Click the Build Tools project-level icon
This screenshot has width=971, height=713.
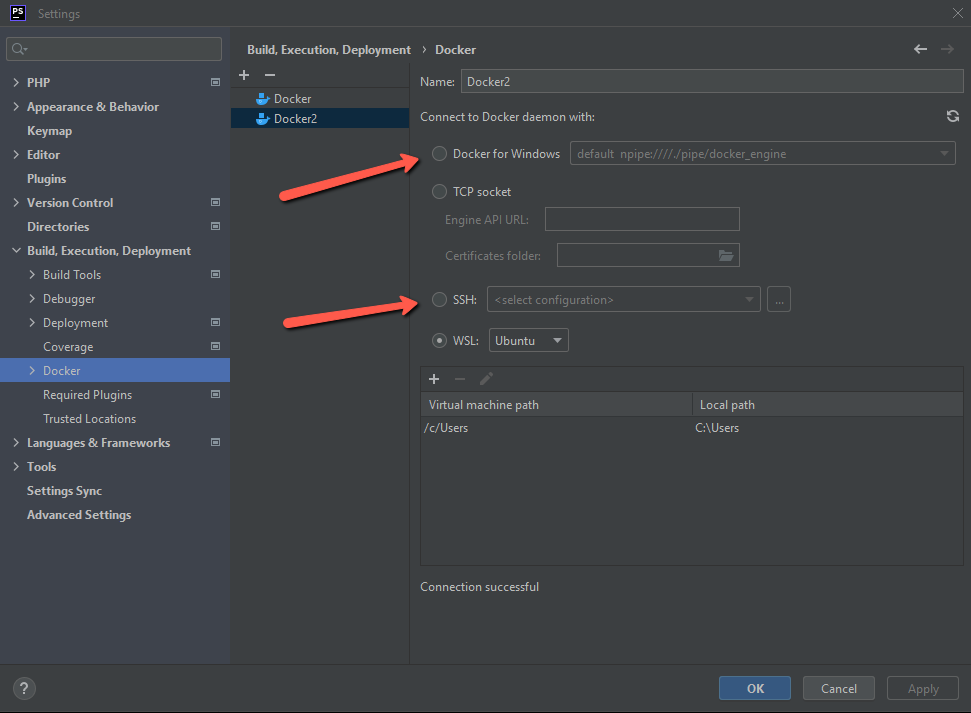[216, 274]
